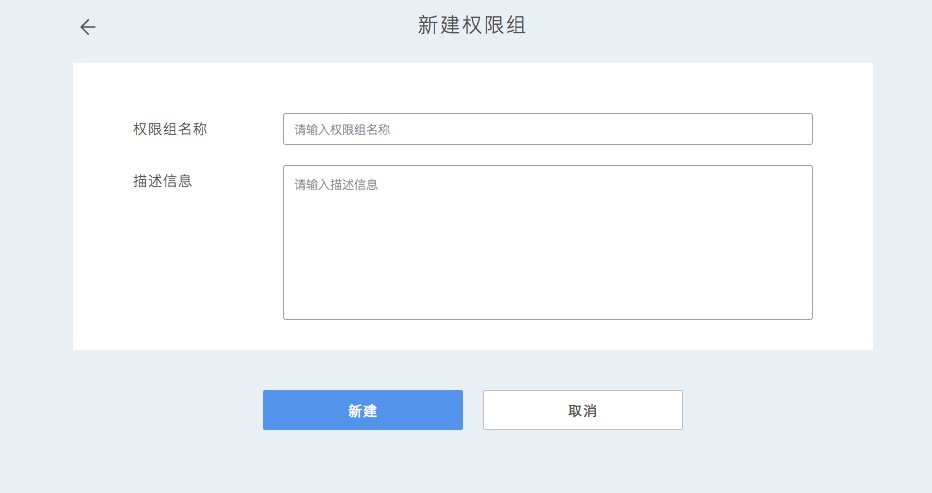Place cursor in center of description textarea
The height and width of the screenshot is (493, 932).
547,242
